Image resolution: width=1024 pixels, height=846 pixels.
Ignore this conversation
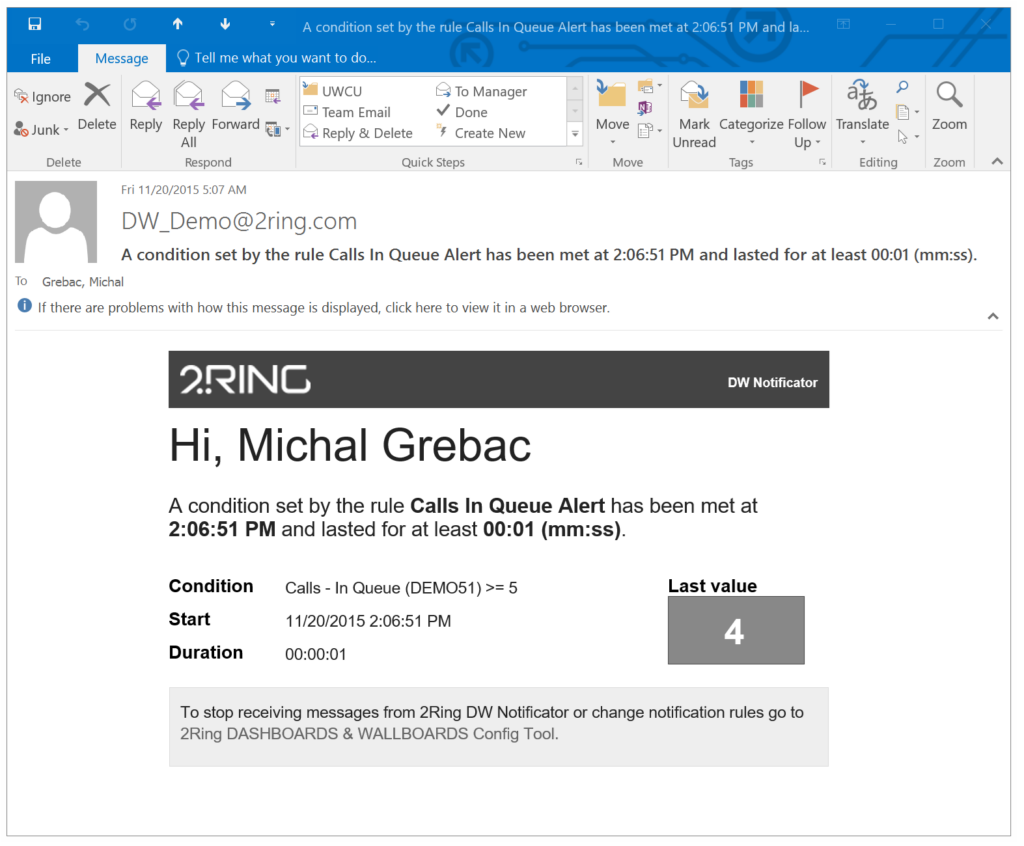(42, 96)
